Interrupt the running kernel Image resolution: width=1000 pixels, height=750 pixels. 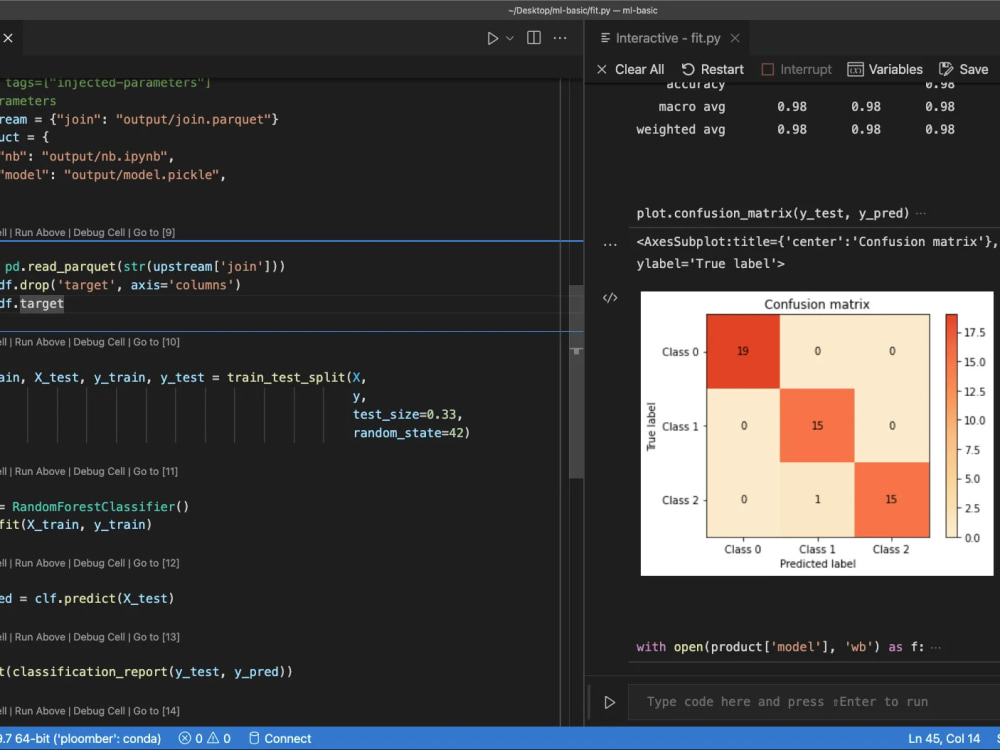797,70
